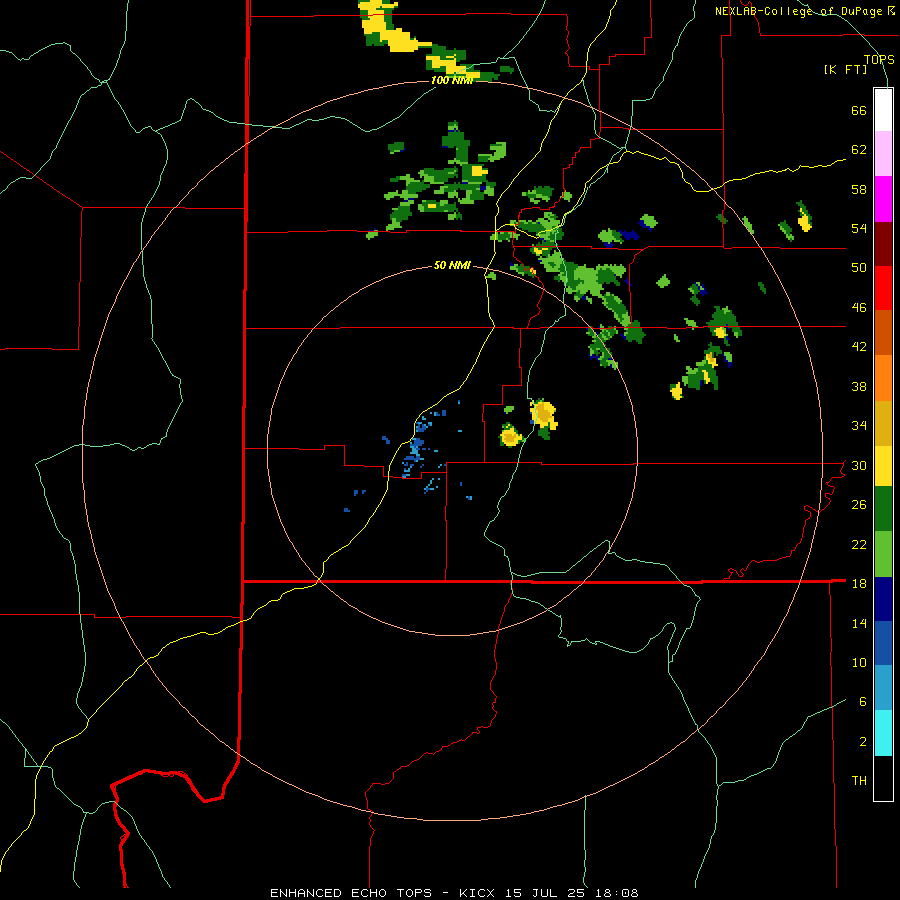Select the navy 14-18 kft legend swatch
Image resolution: width=900 pixels, height=900 pixels.
coord(883,599)
